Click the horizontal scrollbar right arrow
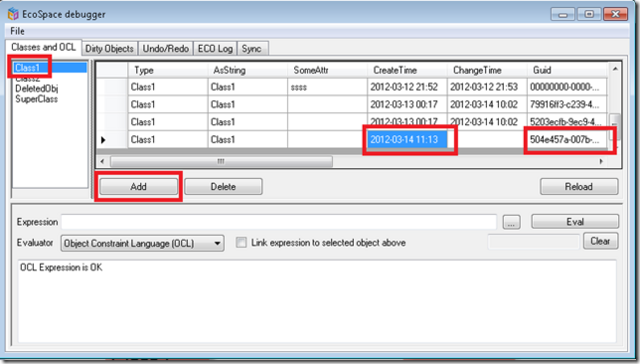This screenshot has height=364, width=640. [x=601, y=161]
